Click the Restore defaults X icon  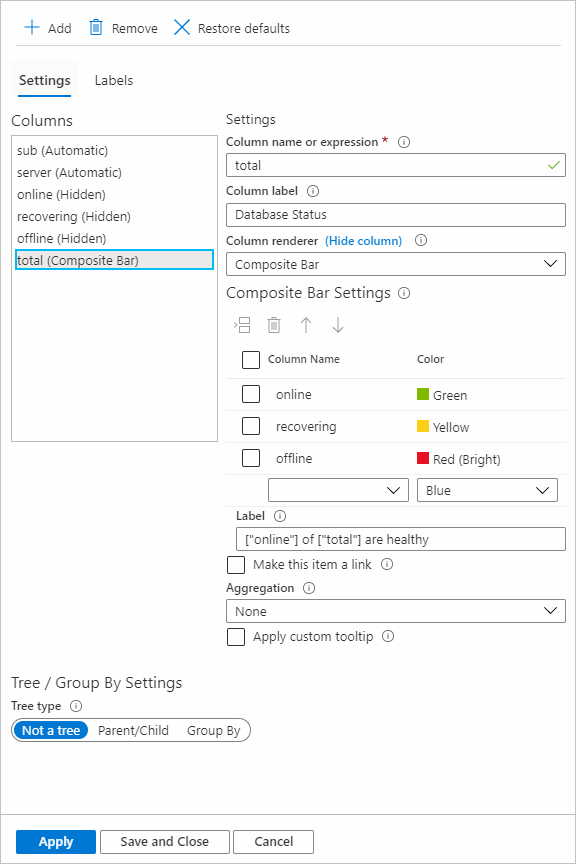(x=182, y=27)
